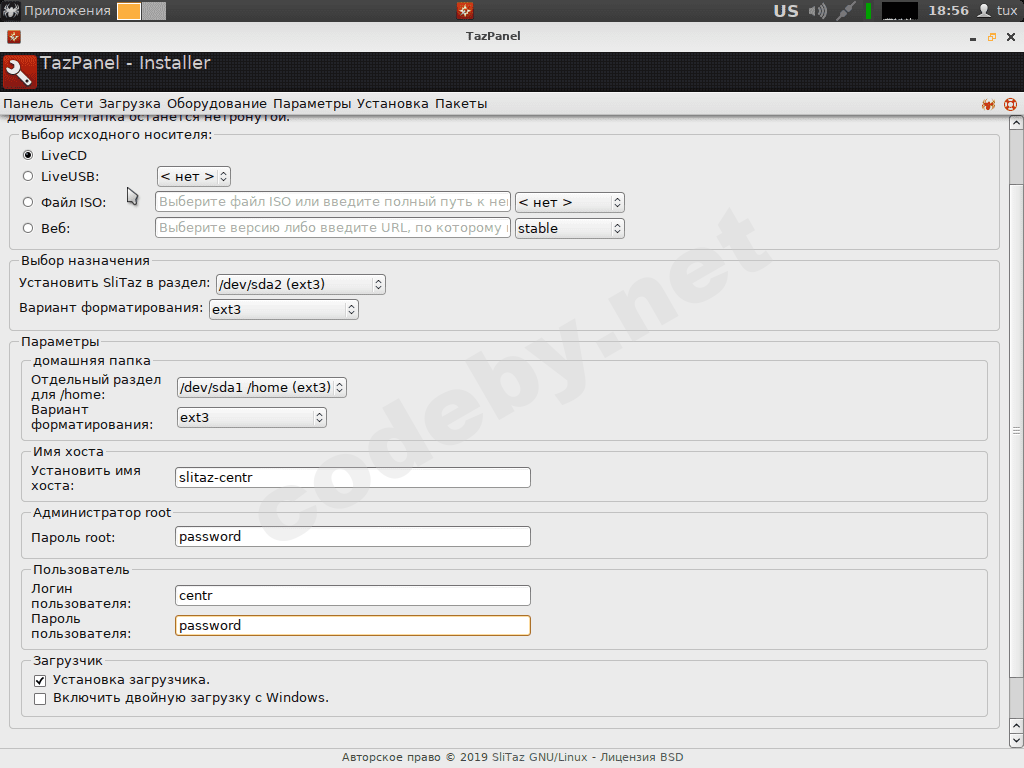
Task: Click the scrollbar down arrow at bottom
Action: 1016,741
